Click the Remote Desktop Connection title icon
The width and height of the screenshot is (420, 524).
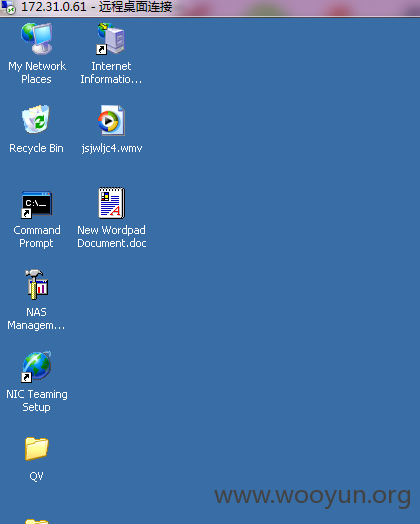coord(8,7)
